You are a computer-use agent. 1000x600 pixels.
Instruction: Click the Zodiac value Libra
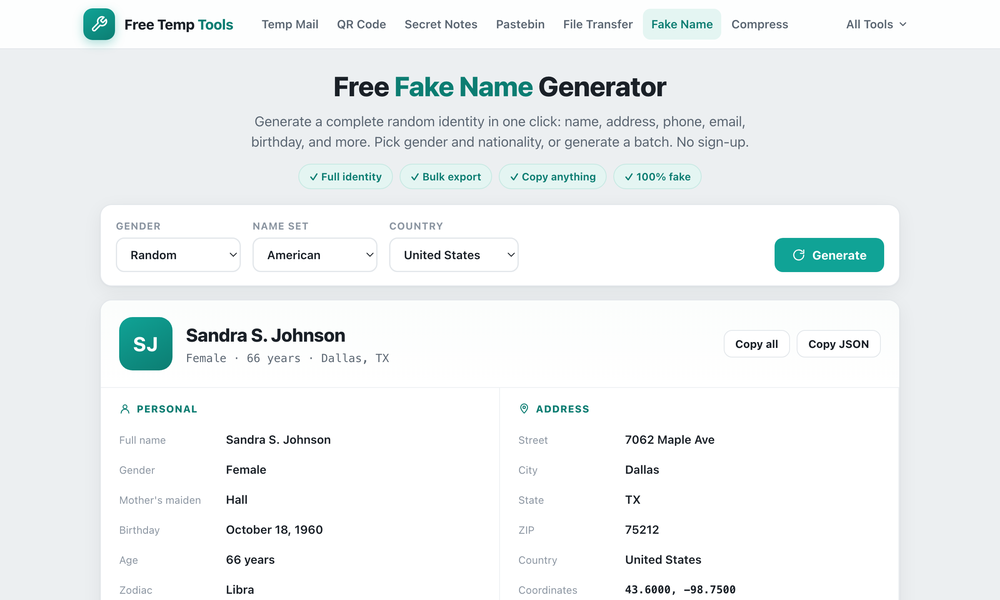240,590
